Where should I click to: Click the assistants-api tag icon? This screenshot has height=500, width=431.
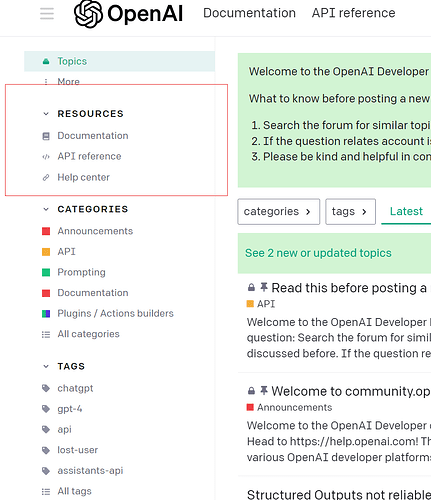pyautogui.click(x=46, y=471)
